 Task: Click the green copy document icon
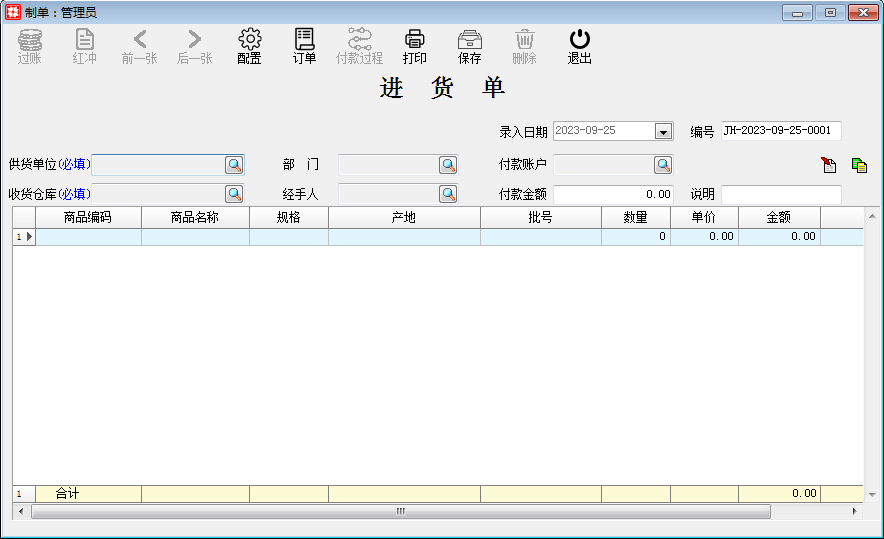pyautogui.click(x=859, y=165)
